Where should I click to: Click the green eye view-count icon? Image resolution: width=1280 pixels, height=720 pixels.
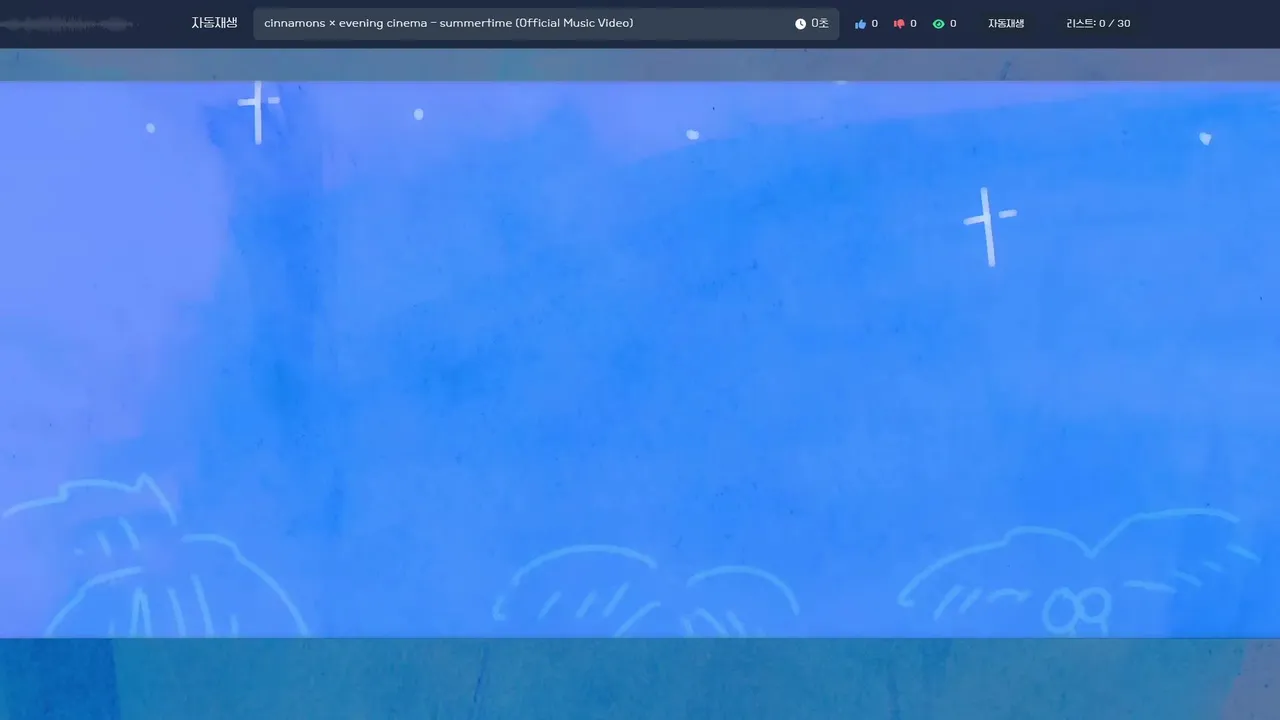click(938, 24)
